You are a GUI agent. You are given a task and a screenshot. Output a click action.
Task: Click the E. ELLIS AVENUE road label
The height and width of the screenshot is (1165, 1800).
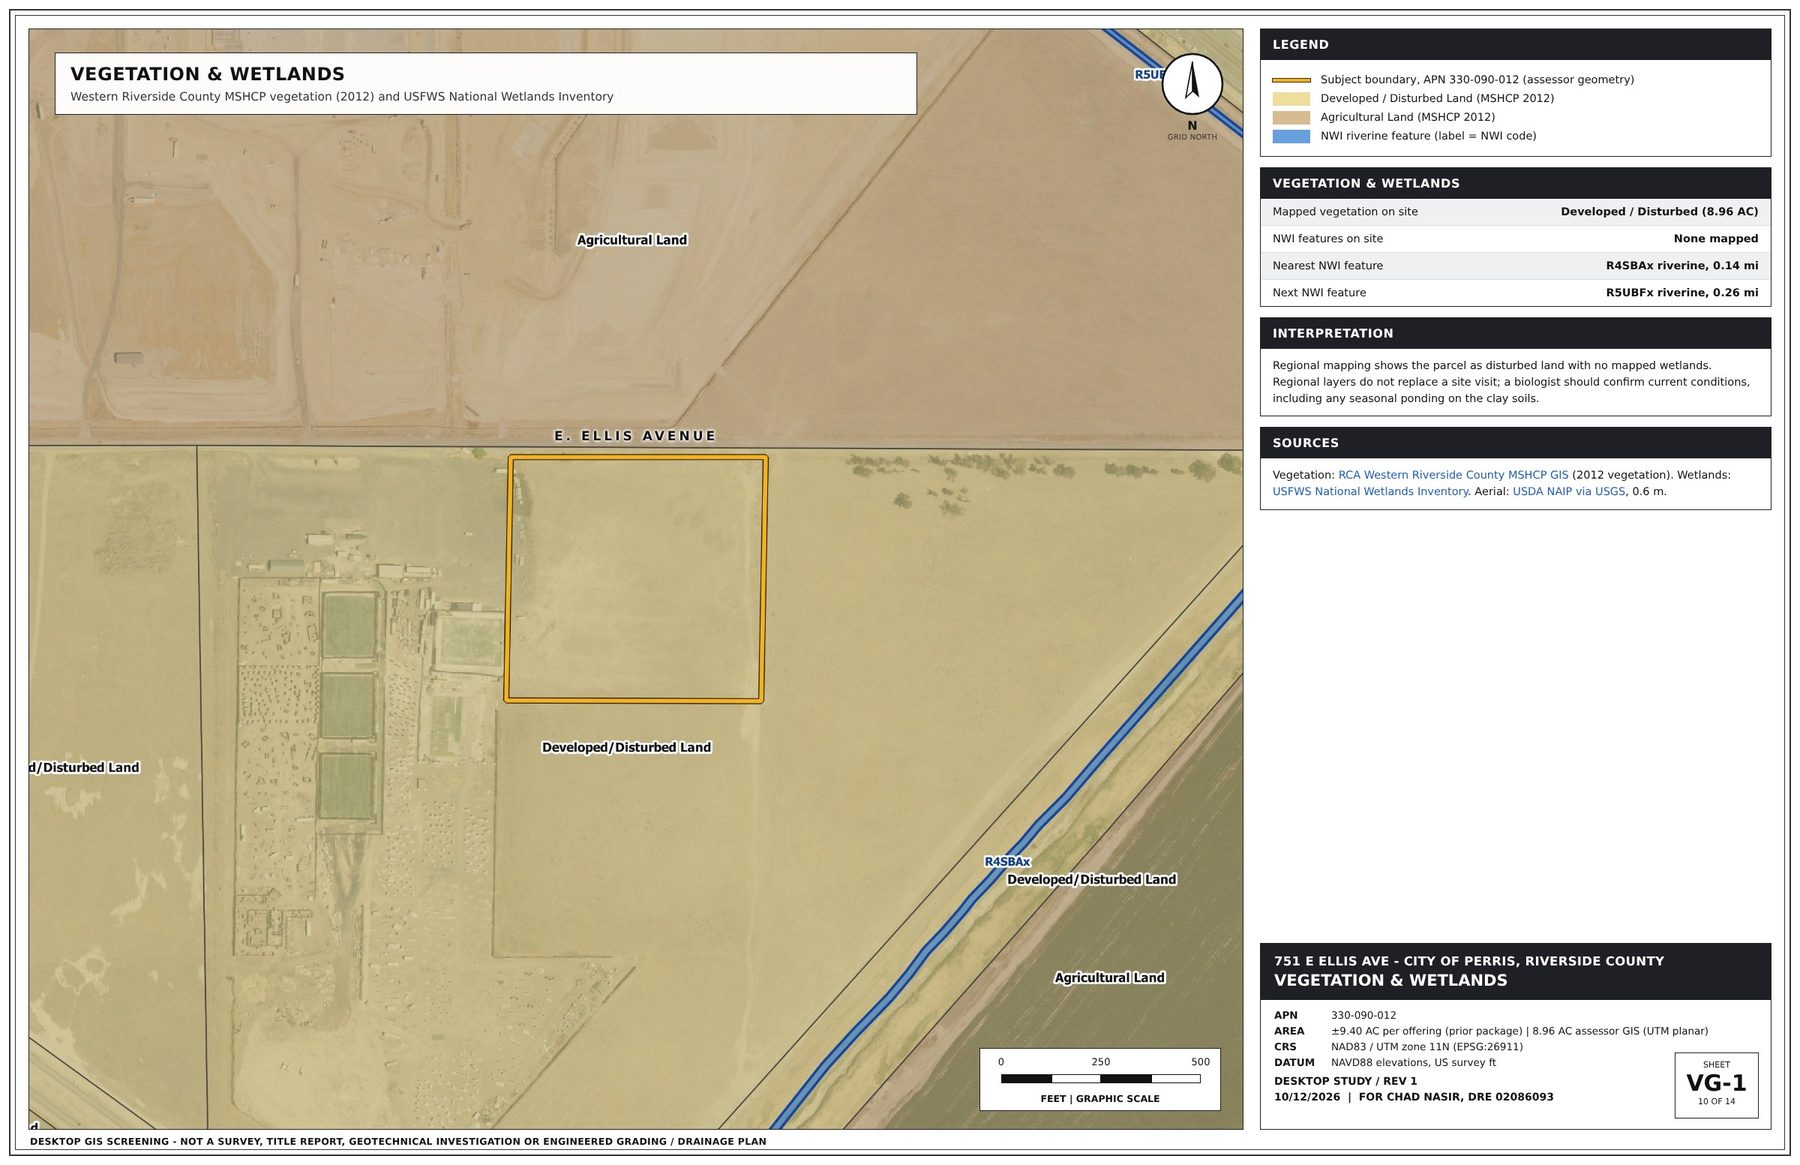click(x=635, y=436)
